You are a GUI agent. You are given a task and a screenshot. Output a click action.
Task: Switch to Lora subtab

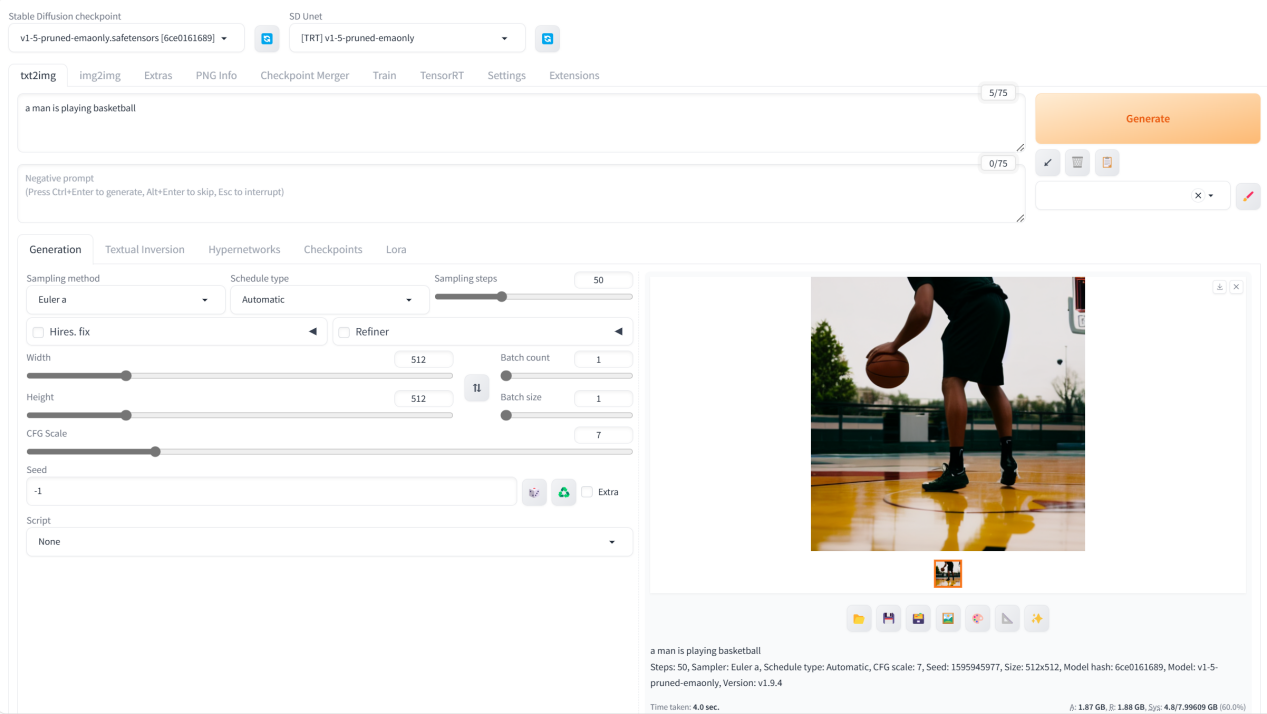tap(396, 249)
